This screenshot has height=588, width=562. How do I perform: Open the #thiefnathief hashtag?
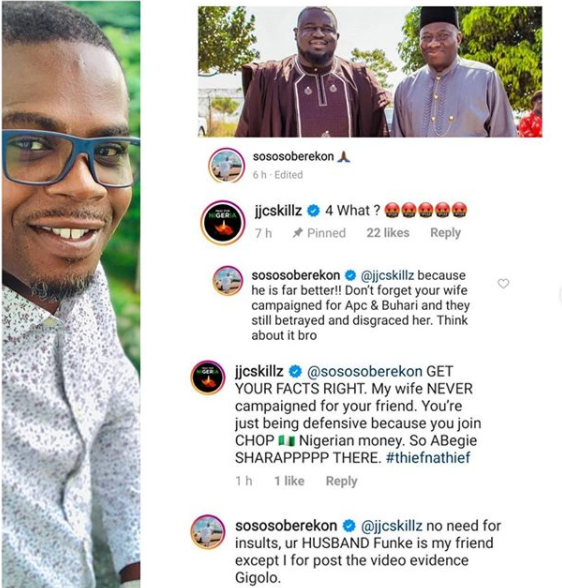pyautogui.click(x=428, y=458)
